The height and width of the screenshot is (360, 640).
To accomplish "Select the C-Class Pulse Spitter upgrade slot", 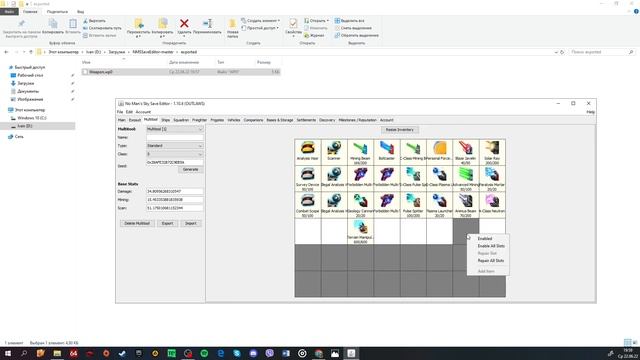I will (x=413, y=178).
